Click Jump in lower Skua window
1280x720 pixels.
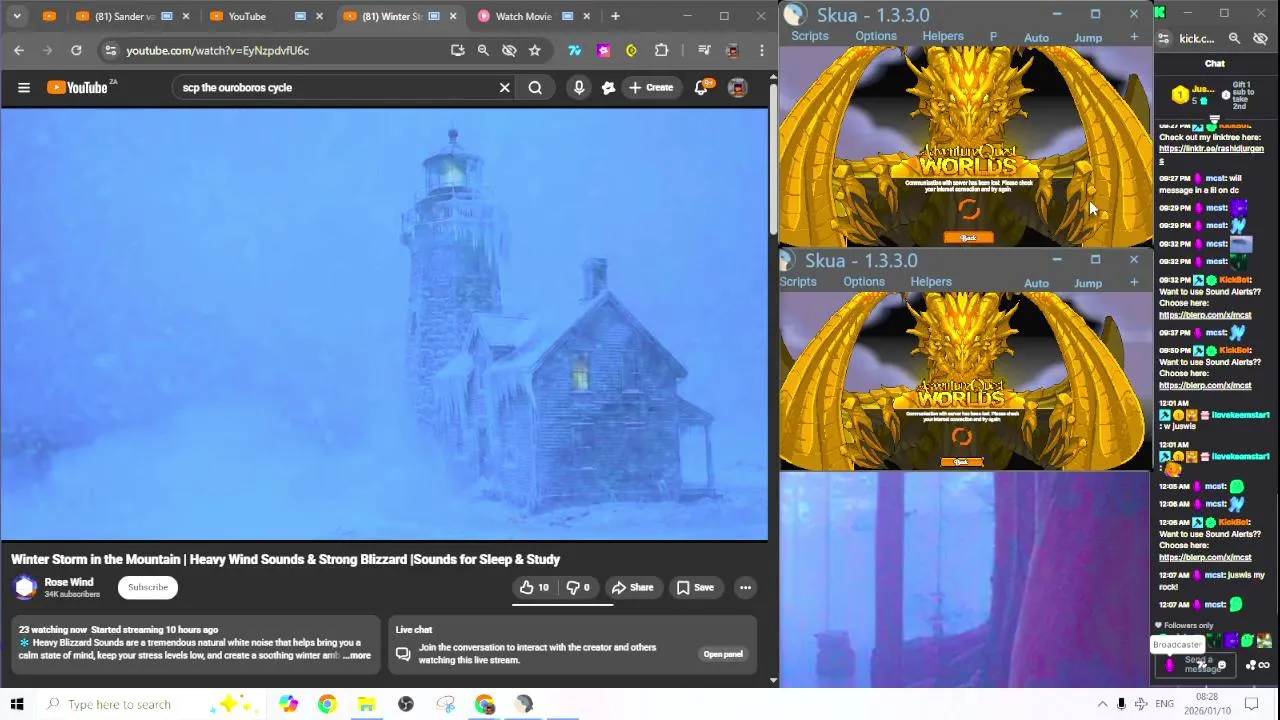pos(1088,284)
